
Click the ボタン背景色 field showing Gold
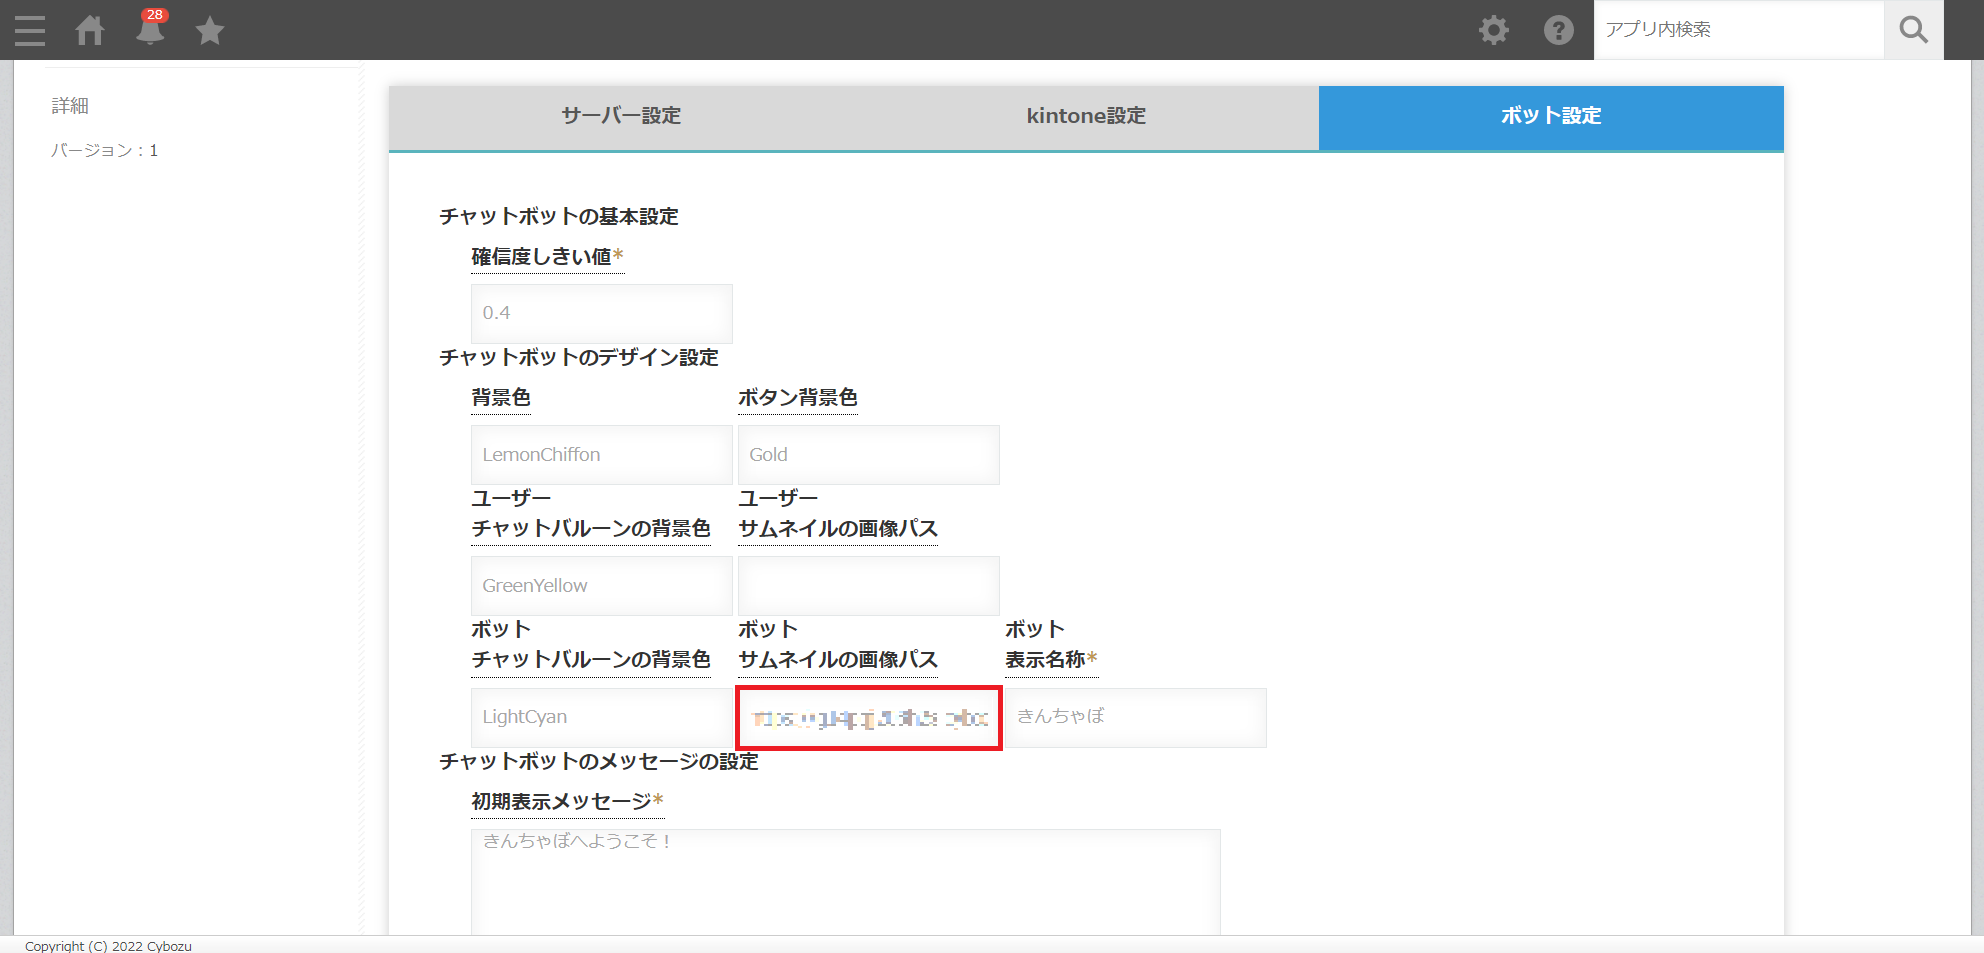tap(868, 455)
